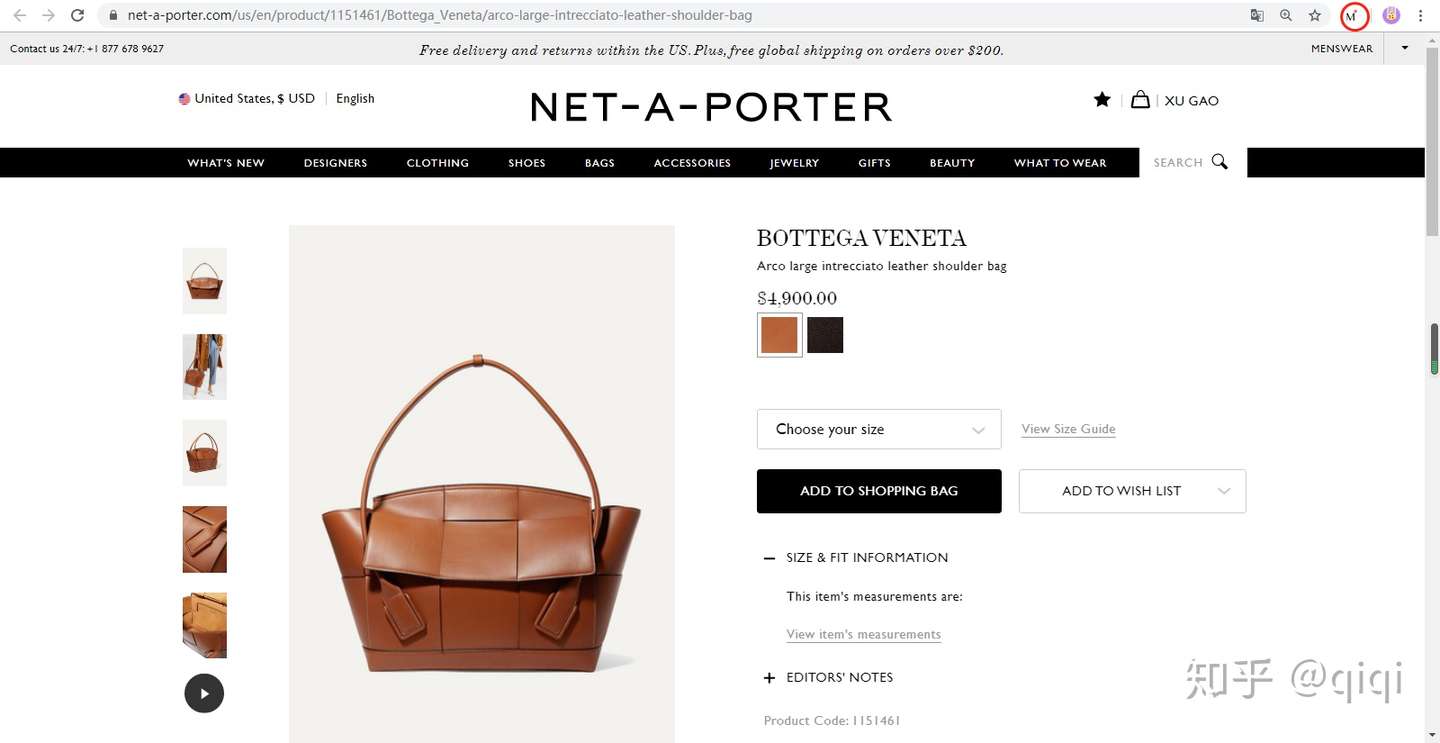Open the Choose your size dropdown
The width and height of the screenshot is (1440, 743).
coord(879,429)
